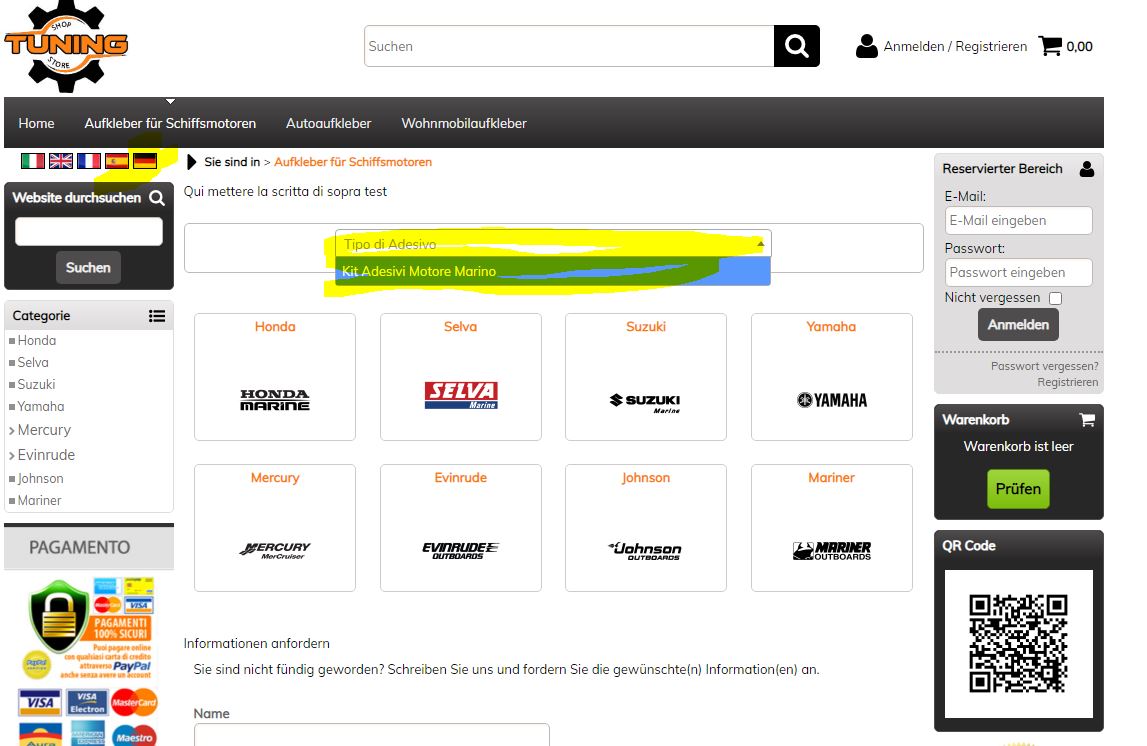Click the Honda card title link
Screen dimensions: 1147x746
275,327
